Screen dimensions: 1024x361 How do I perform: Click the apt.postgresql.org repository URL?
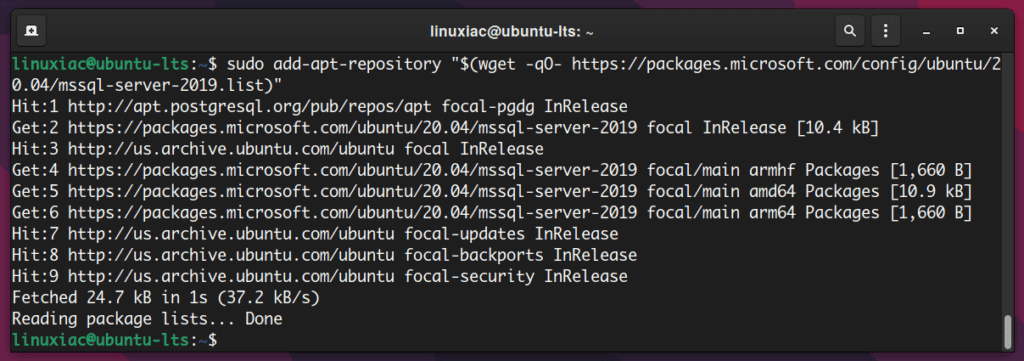[250, 106]
